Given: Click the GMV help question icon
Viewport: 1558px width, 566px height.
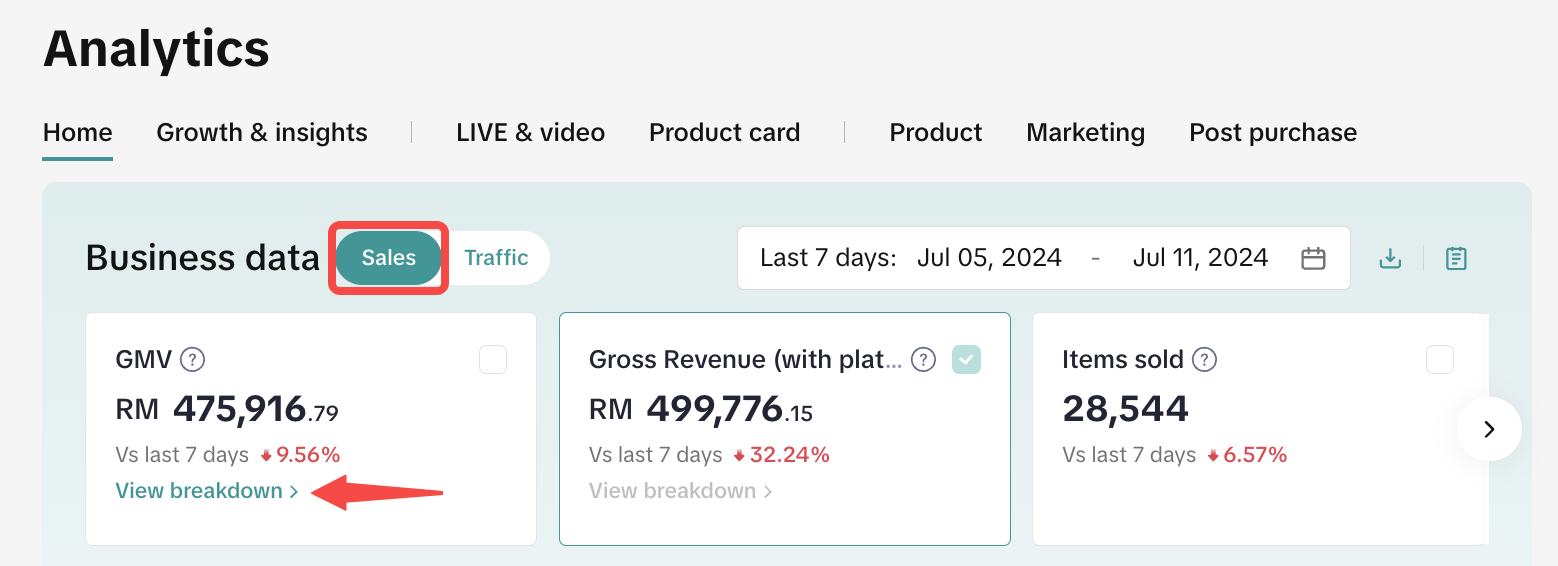Looking at the screenshot, I should point(193,359).
